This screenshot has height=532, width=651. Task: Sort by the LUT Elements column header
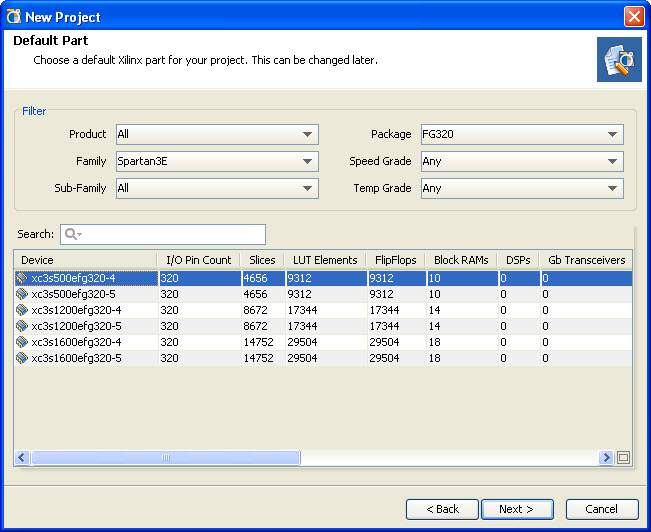tap(325, 260)
